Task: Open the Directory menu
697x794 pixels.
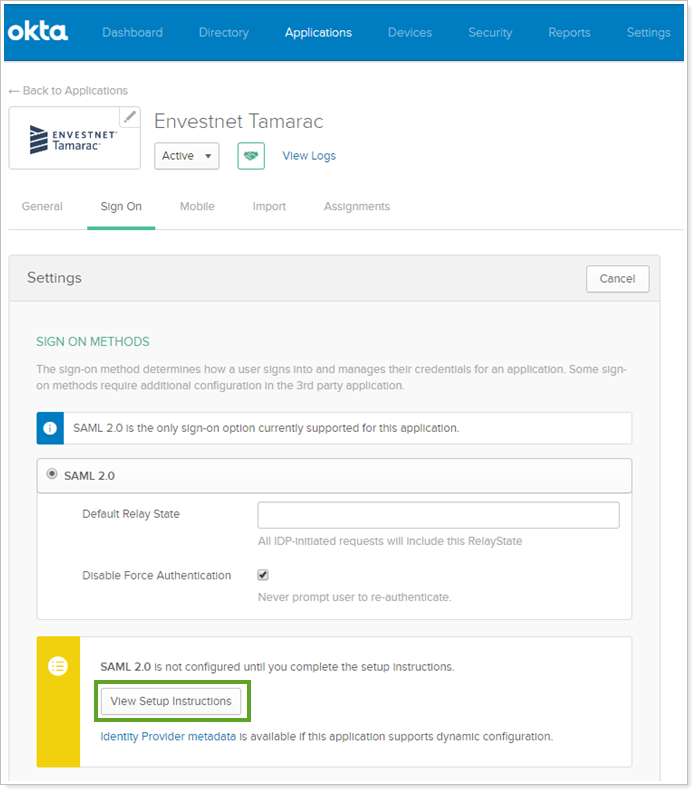Action: pyautogui.click(x=223, y=32)
